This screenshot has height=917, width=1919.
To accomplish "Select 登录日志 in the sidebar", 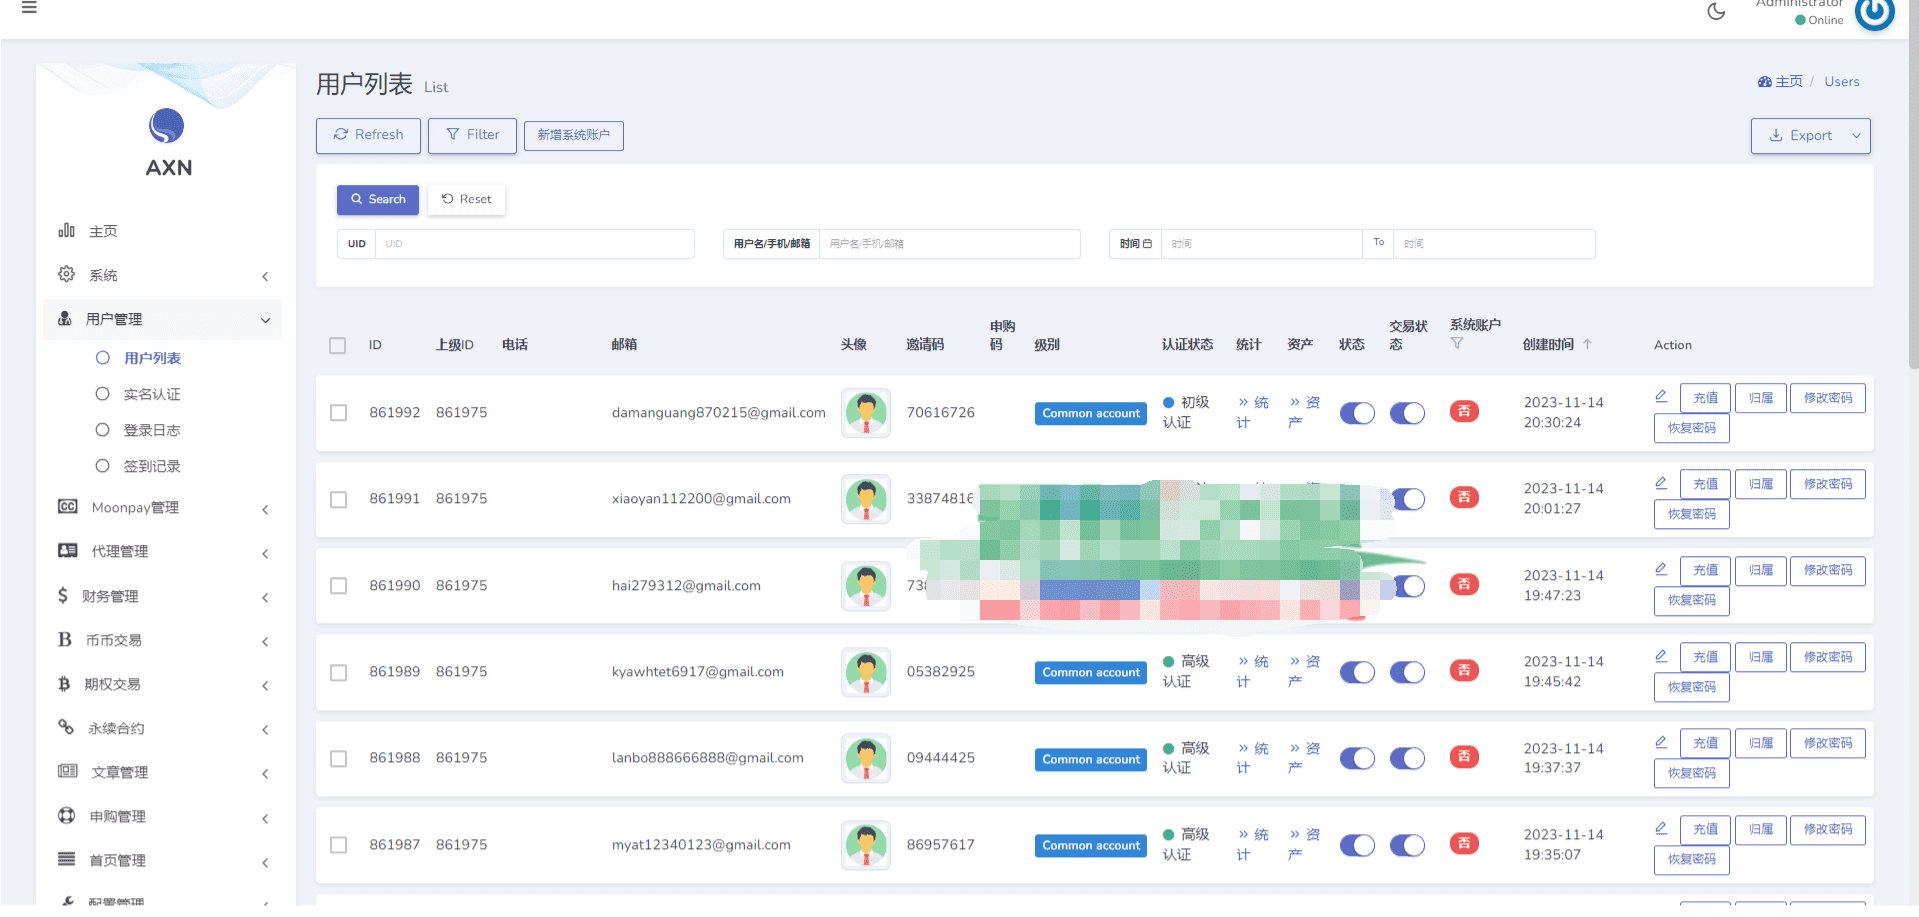I will point(152,430).
